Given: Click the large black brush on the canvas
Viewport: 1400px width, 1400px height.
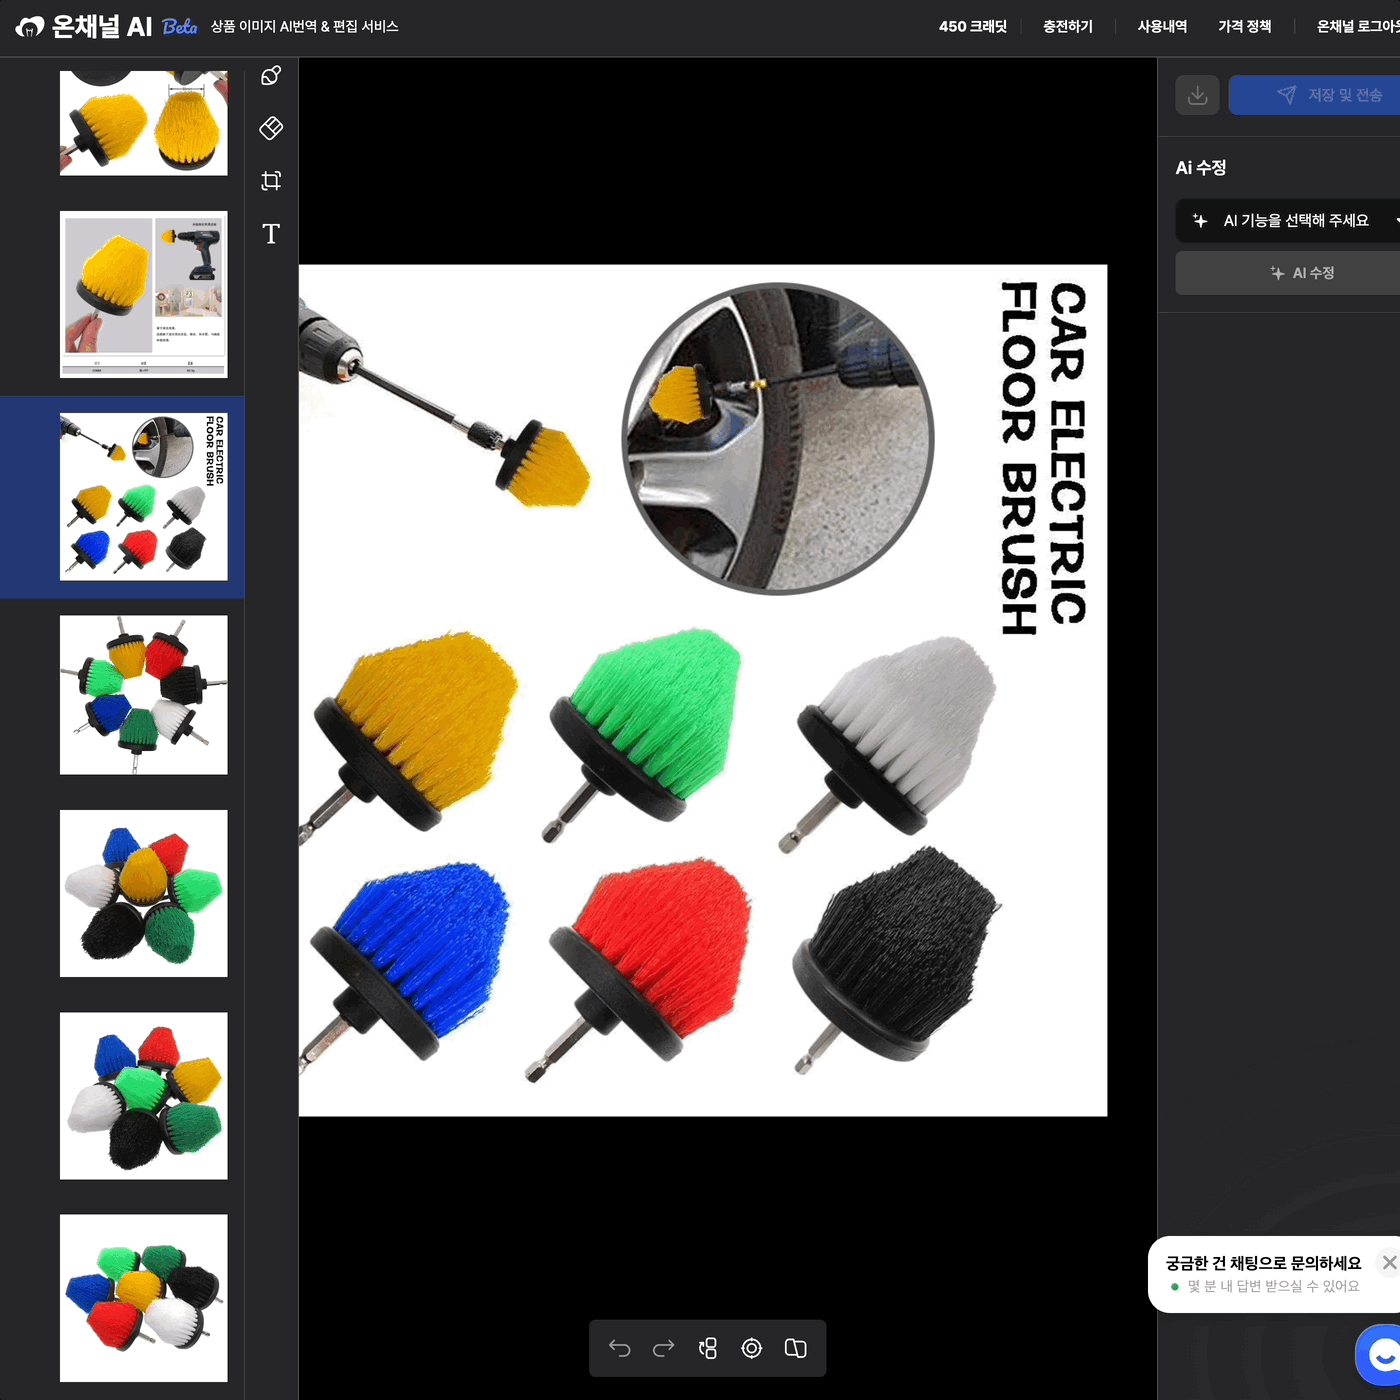Looking at the screenshot, I should click(x=898, y=958).
